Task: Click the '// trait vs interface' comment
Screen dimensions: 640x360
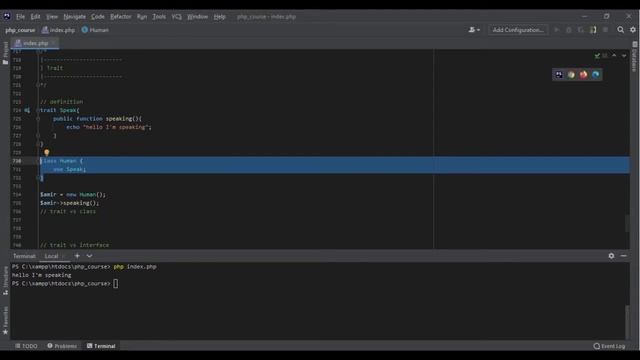Action: (75, 245)
